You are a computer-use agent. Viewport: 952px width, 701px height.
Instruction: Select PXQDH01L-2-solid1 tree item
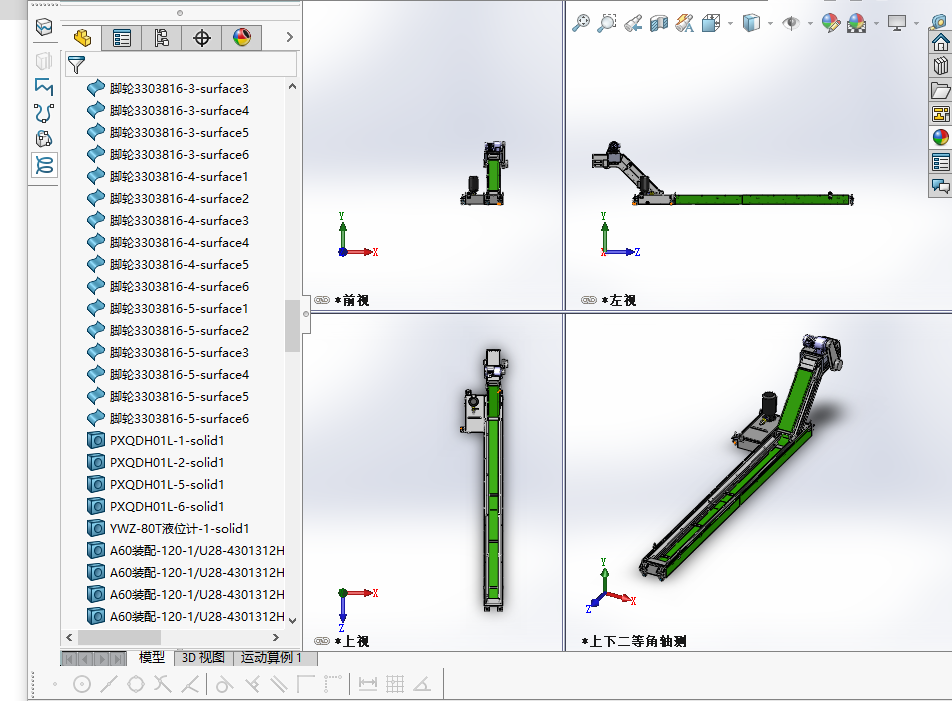[167, 462]
